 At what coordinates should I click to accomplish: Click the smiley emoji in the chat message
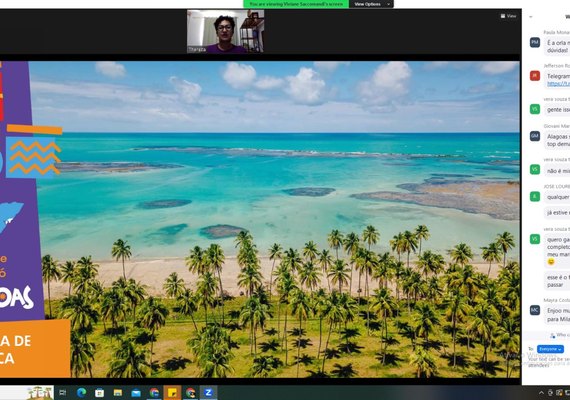pos(551,262)
